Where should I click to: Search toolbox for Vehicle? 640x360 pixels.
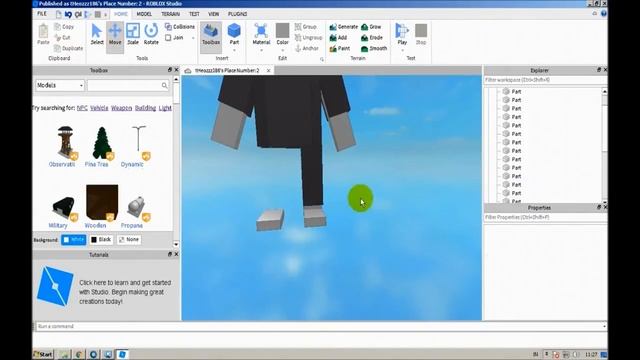pyautogui.click(x=99, y=108)
